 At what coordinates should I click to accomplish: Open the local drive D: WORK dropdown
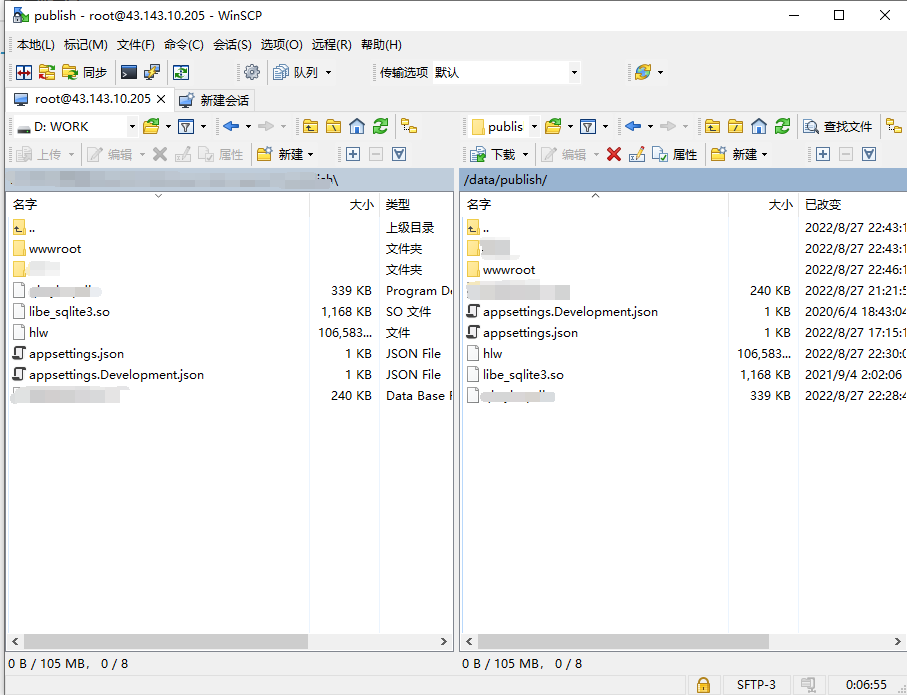(x=132, y=126)
